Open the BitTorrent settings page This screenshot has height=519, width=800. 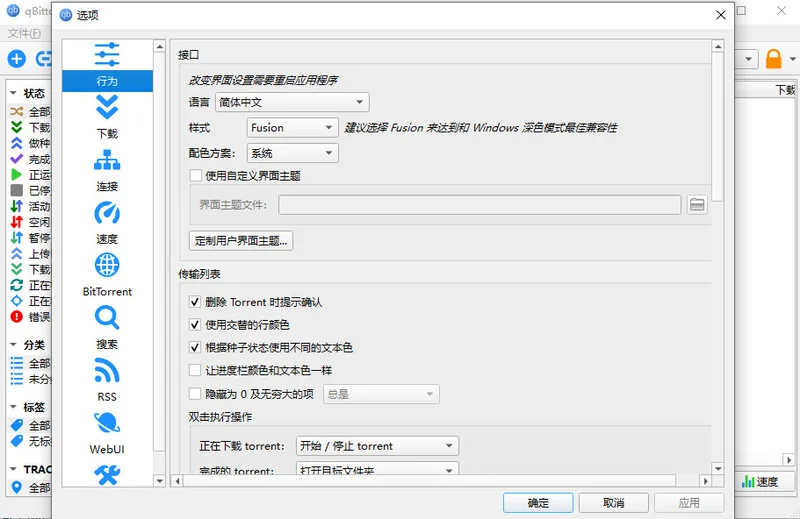(x=107, y=276)
